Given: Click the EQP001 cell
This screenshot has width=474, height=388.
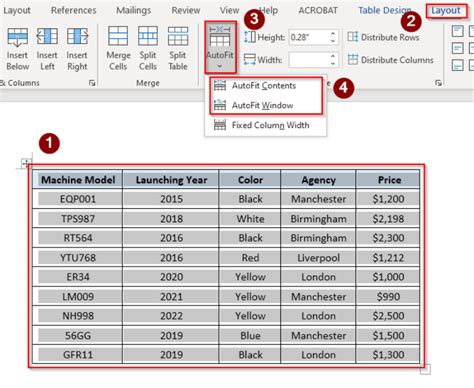Looking at the screenshot, I should point(78,199).
